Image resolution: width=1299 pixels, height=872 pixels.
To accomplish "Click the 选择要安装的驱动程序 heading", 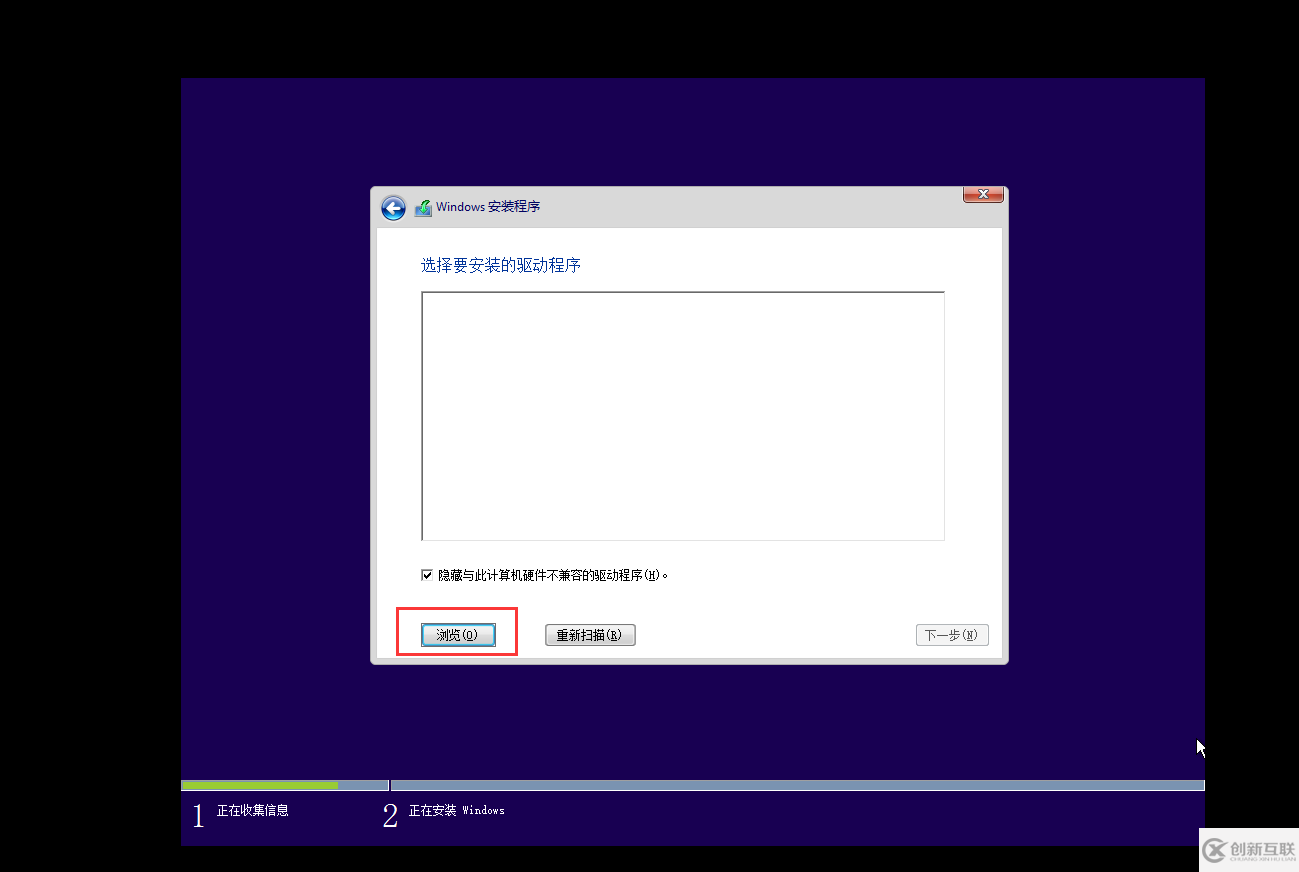I will [501, 265].
